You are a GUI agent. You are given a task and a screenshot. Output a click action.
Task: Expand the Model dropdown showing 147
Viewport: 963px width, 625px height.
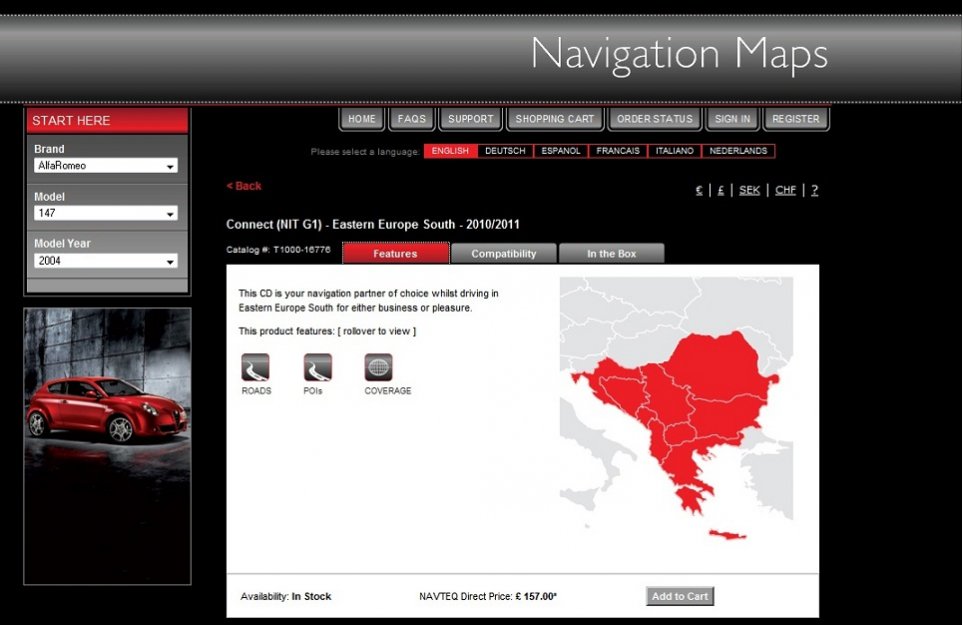pyautogui.click(x=106, y=213)
